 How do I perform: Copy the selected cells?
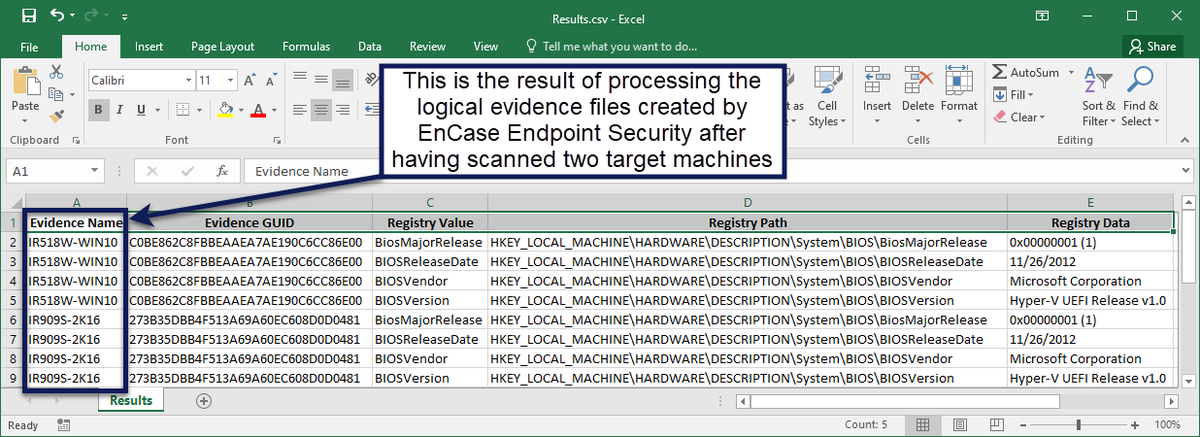click(x=54, y=93)
